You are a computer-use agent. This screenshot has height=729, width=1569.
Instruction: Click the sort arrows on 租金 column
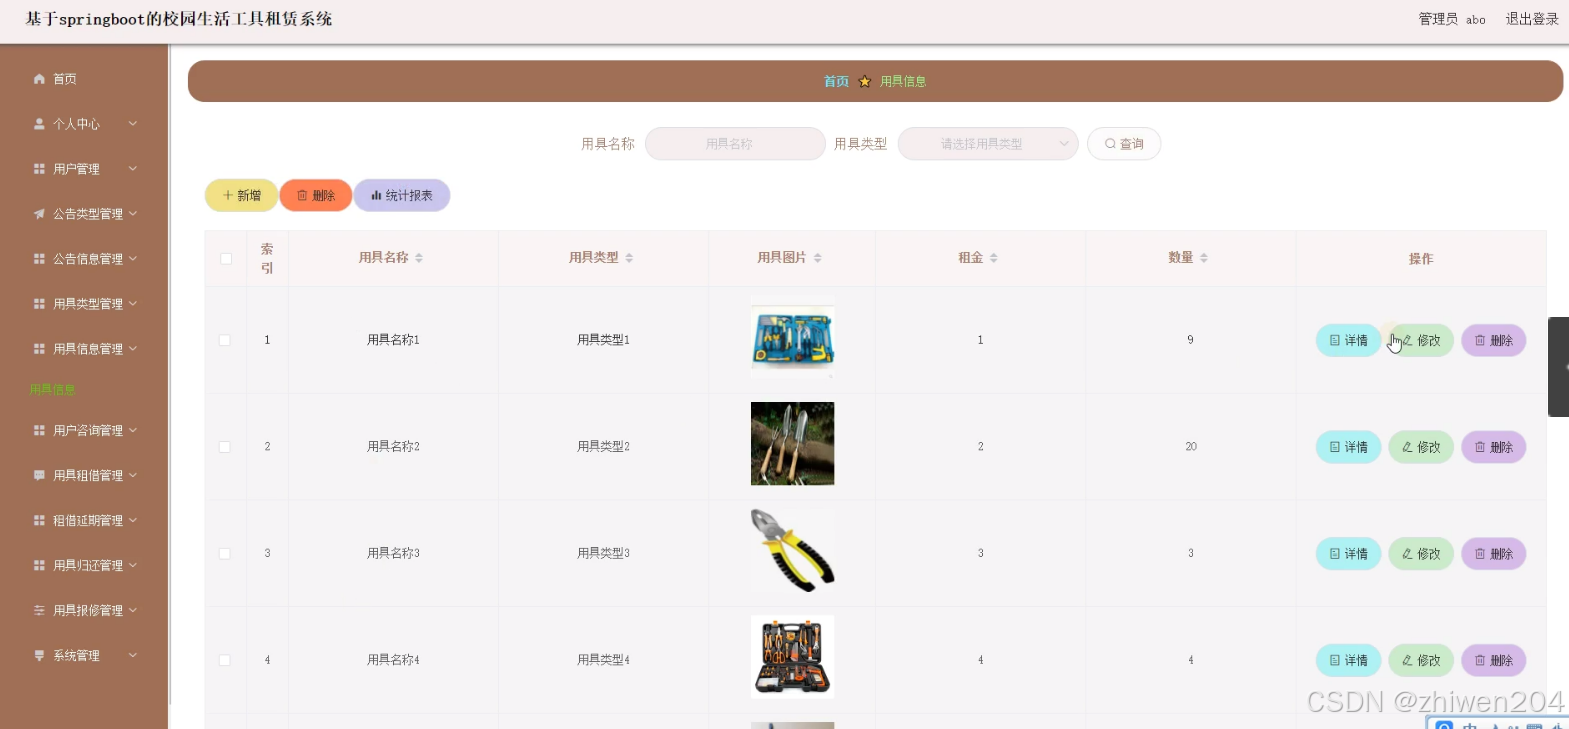[994, 258]
